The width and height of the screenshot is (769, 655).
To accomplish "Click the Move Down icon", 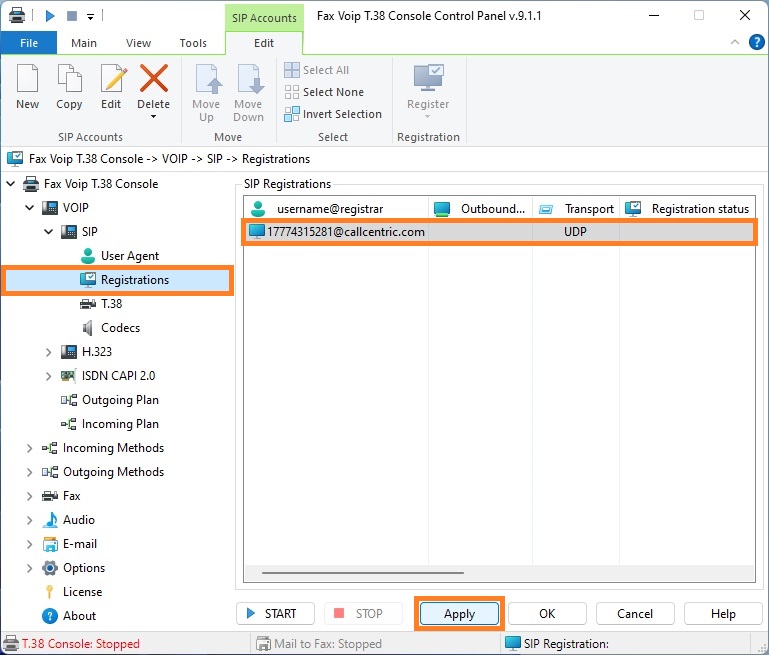I will (x=250, y=79).
